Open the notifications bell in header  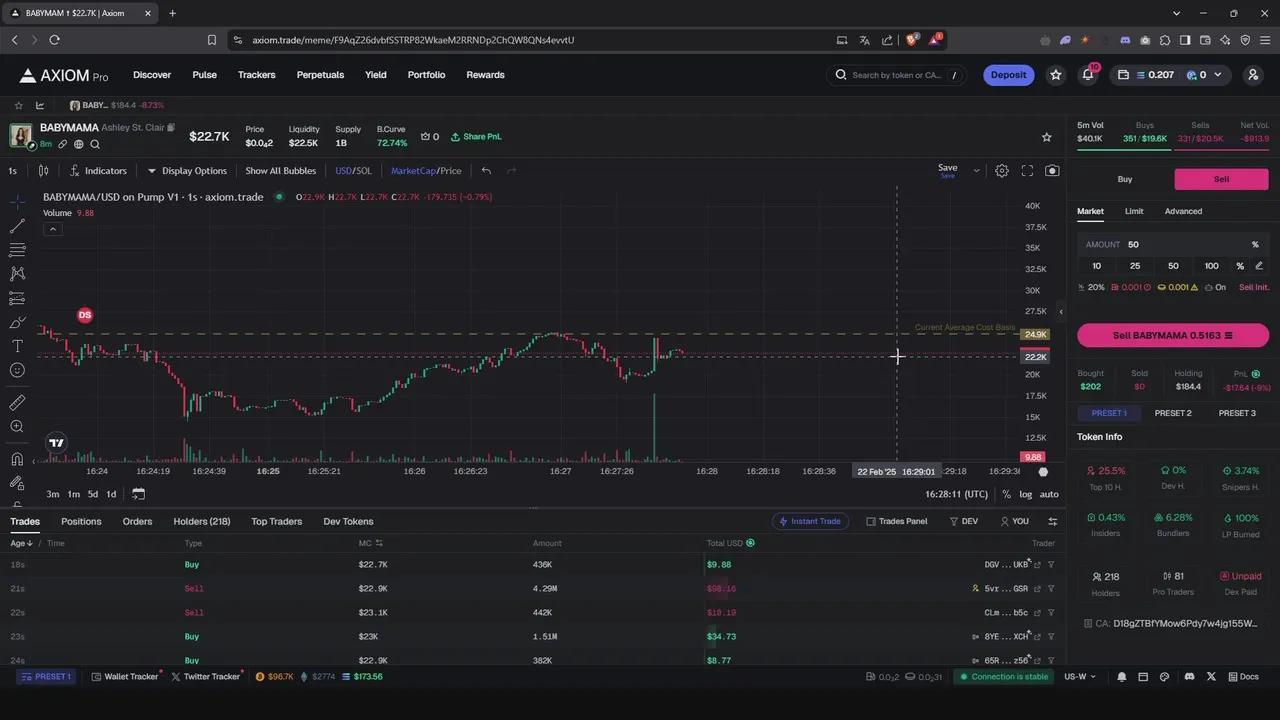[1088, 75]
